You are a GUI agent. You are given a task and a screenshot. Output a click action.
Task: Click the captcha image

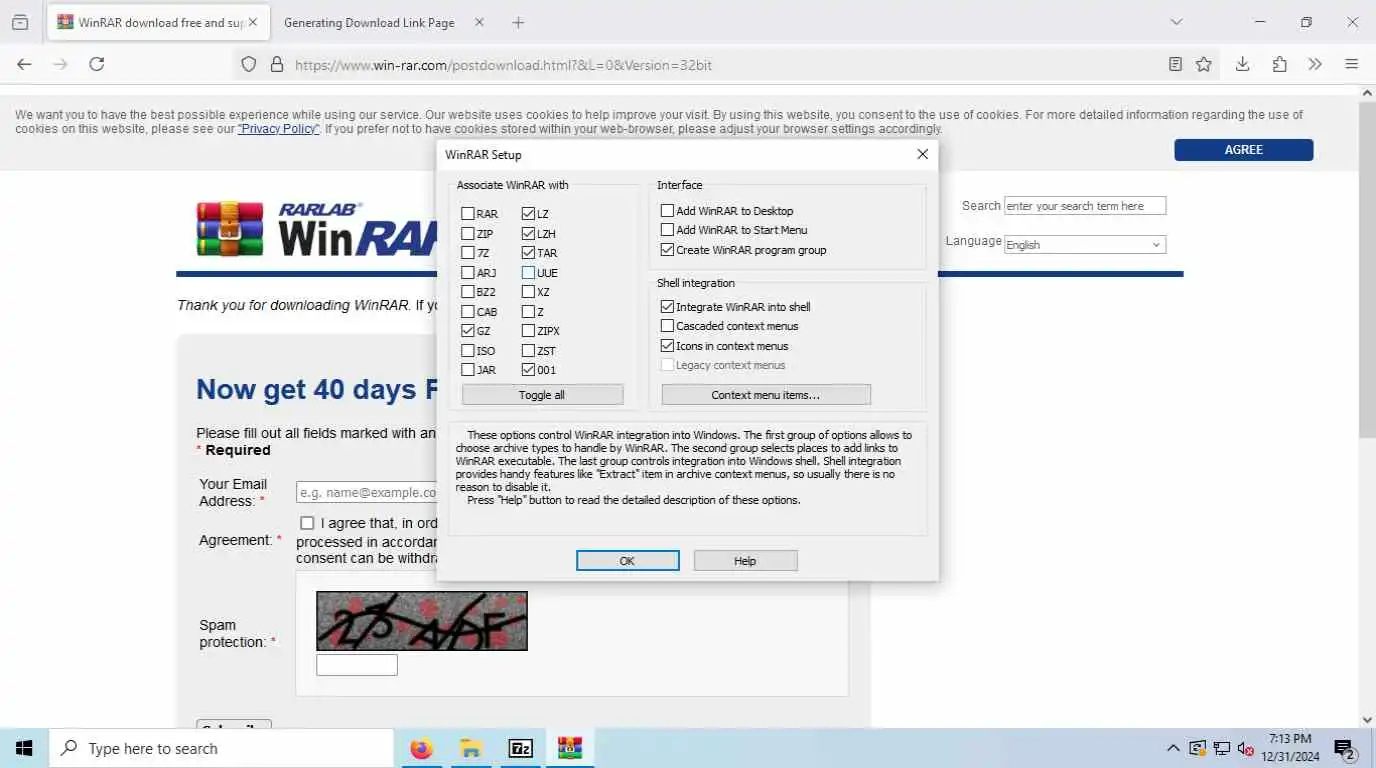(422, 621)
